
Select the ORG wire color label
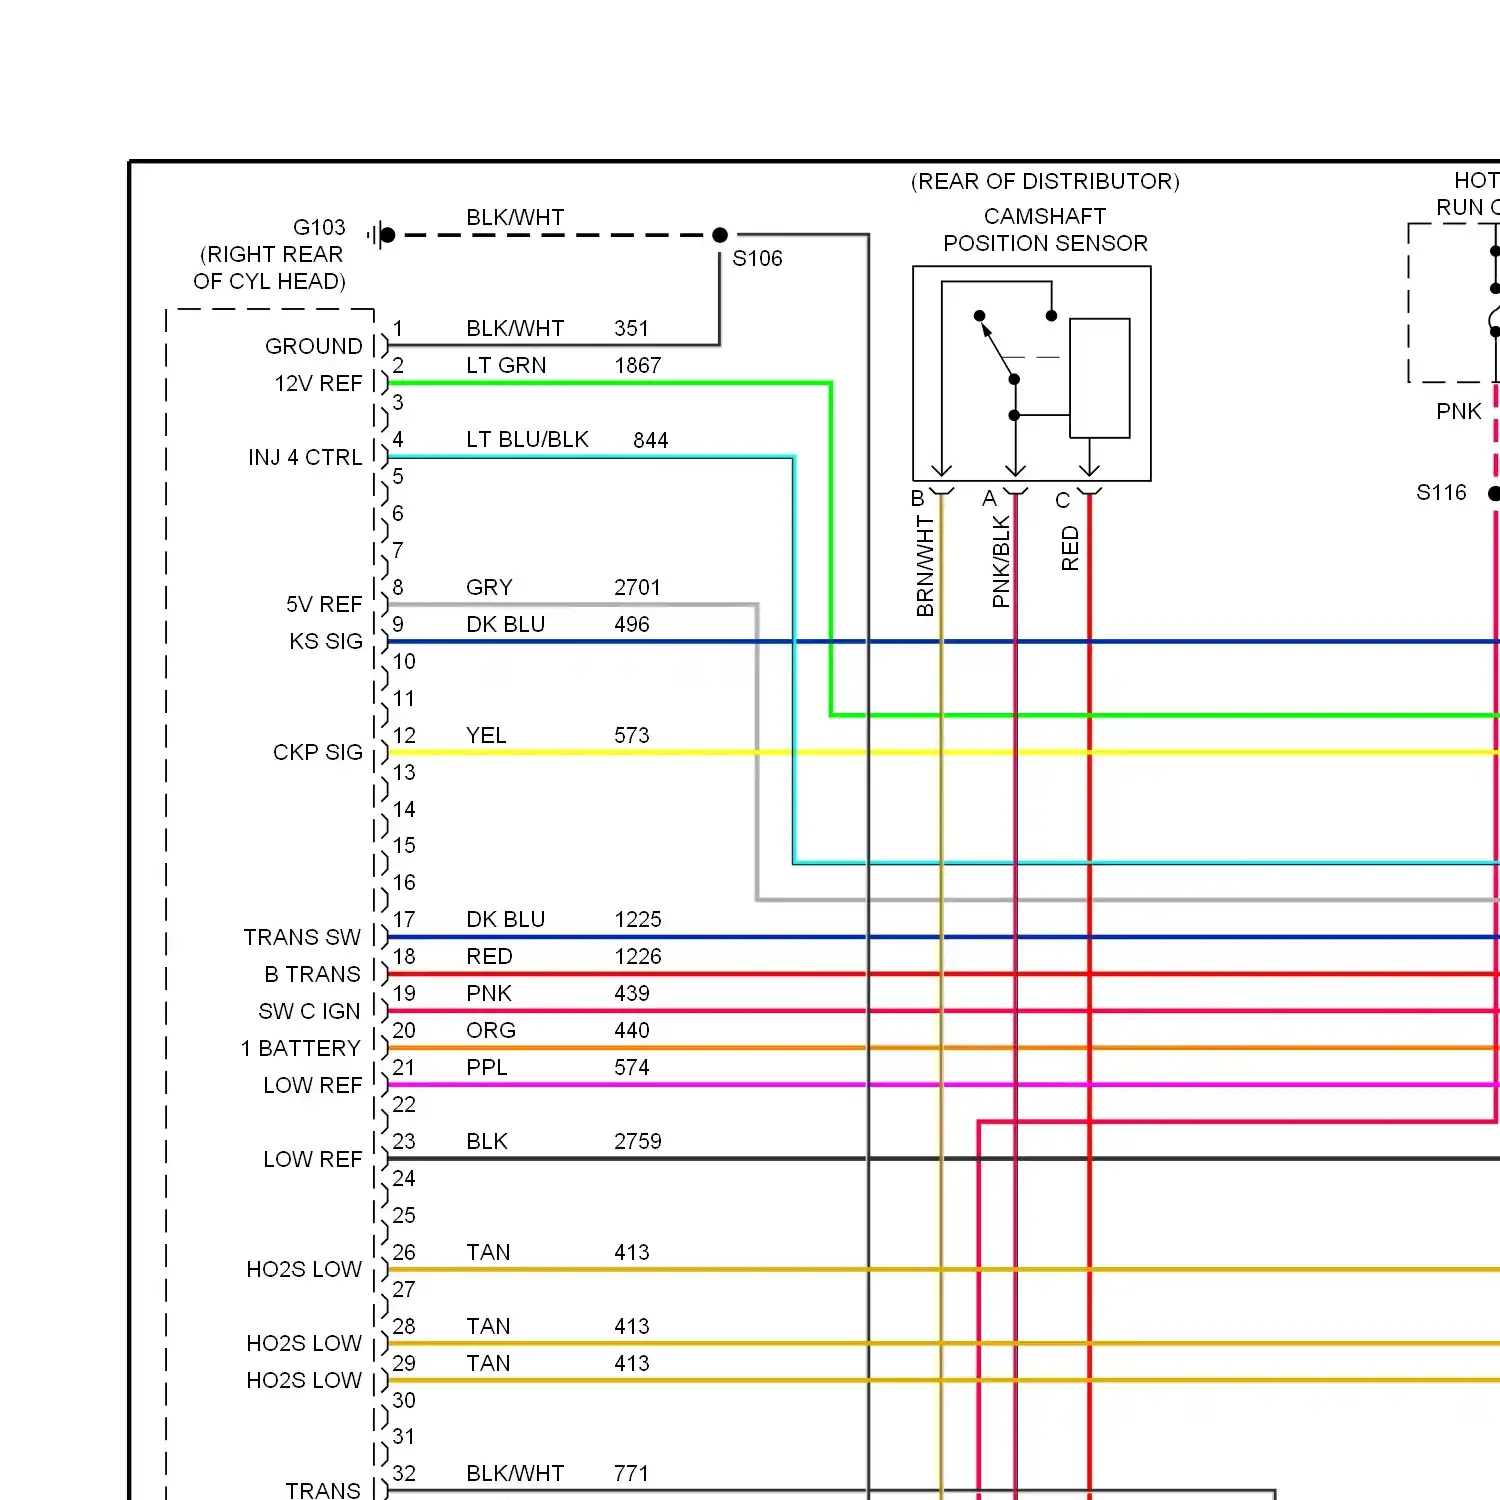(x=491, y=1031)
